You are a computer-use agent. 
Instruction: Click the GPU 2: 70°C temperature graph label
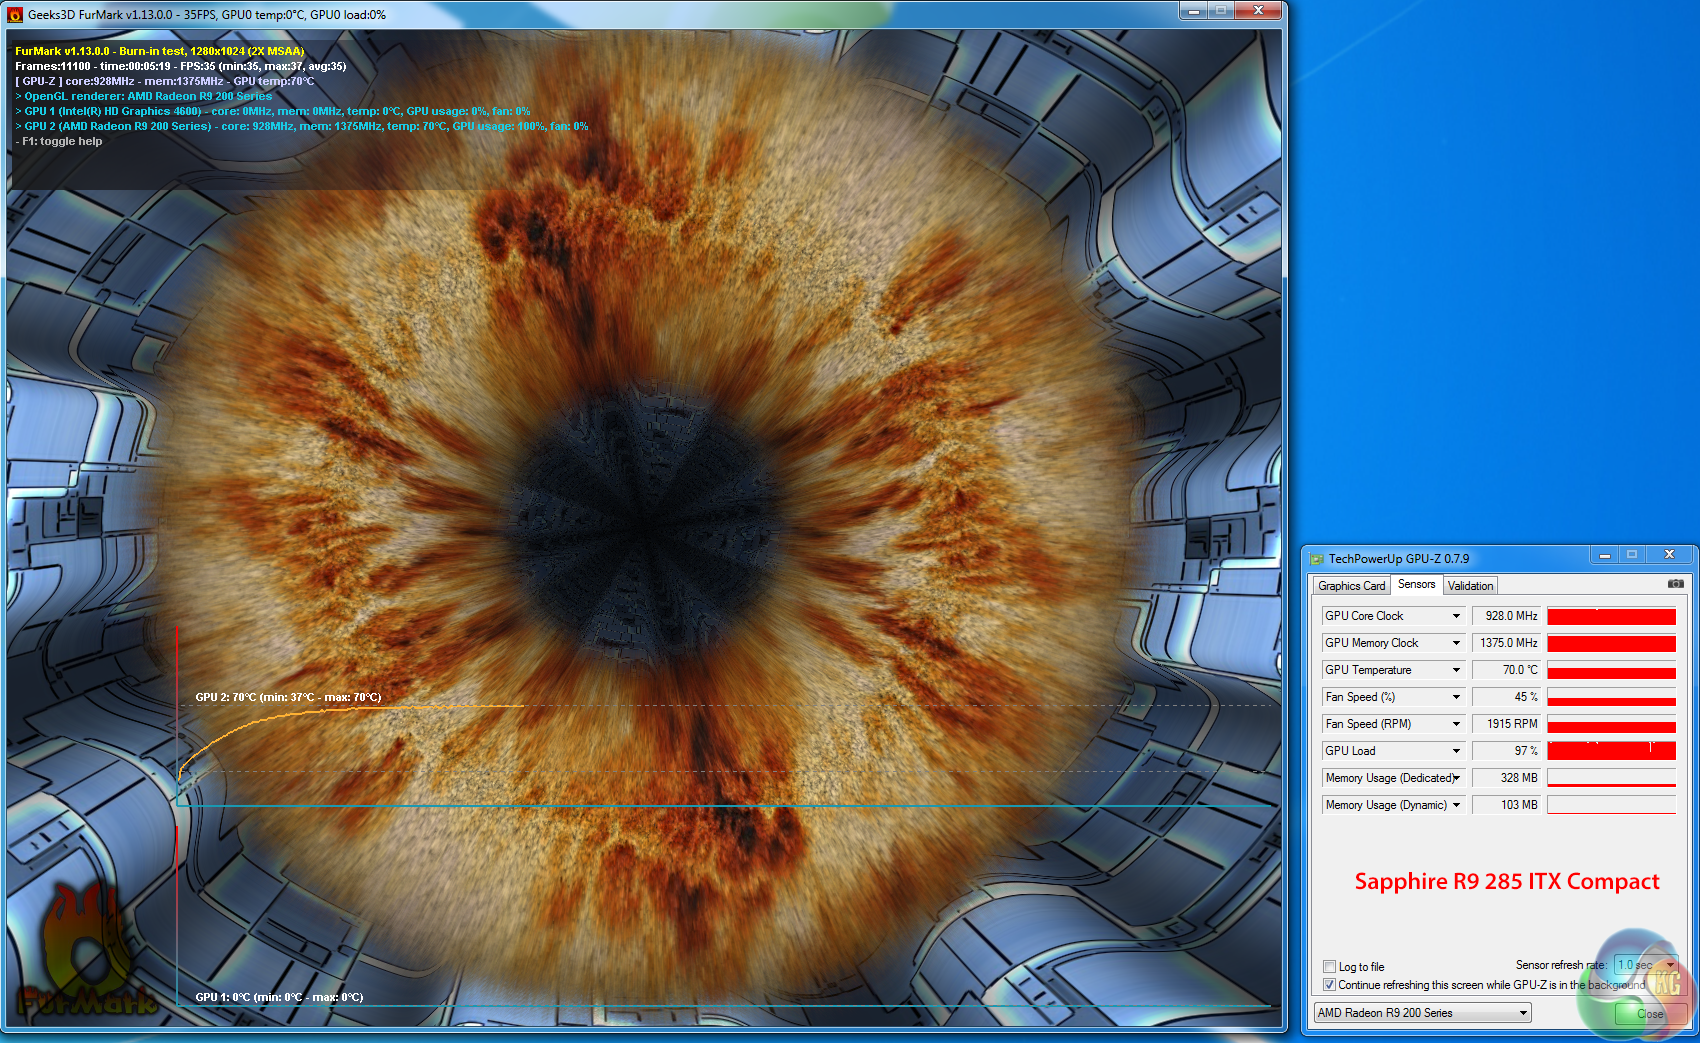pyautogui.click(x=288, y=697)
